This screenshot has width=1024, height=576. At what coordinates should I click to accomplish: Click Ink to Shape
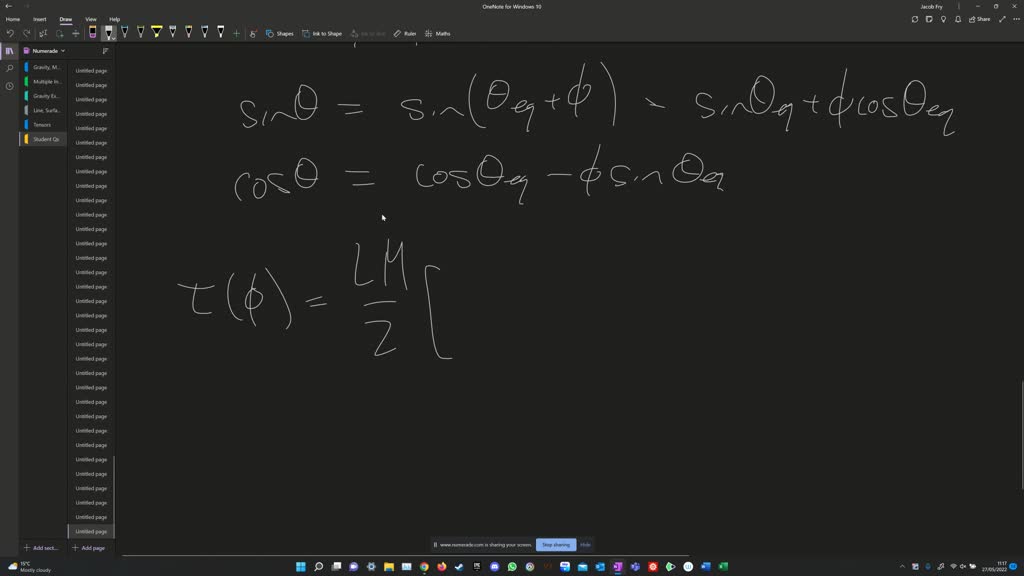(x=322, y=33)
